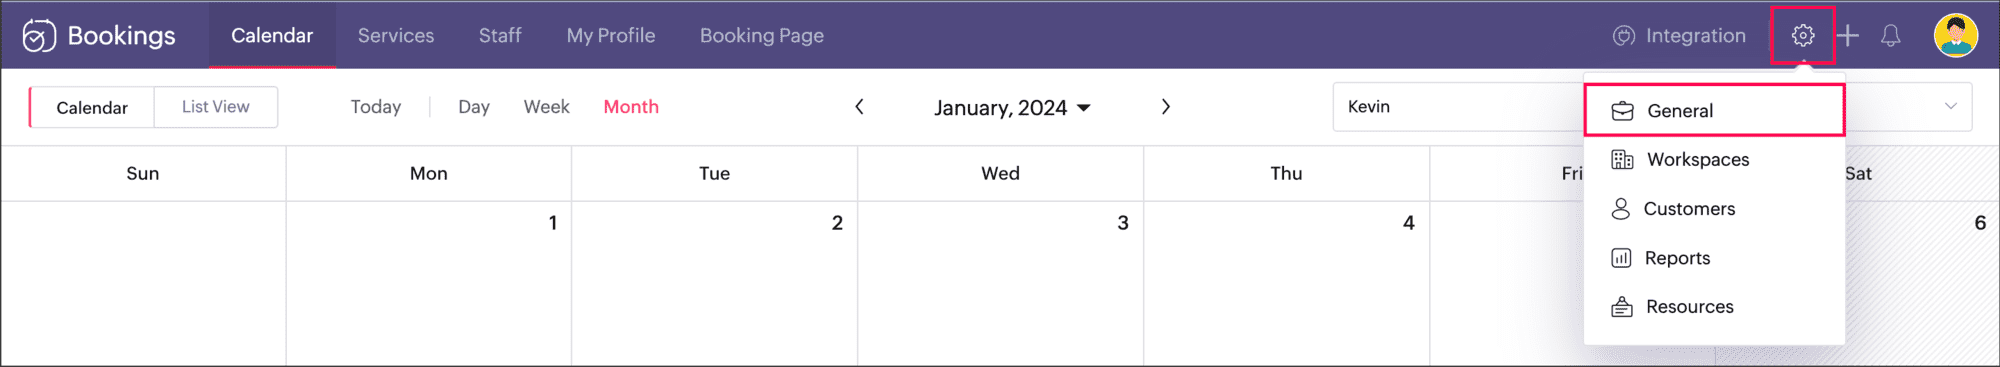This screenshot has width=2000, height=367.
Task: Expand the January, 2024 month picker
Action: pos(1012,108)
